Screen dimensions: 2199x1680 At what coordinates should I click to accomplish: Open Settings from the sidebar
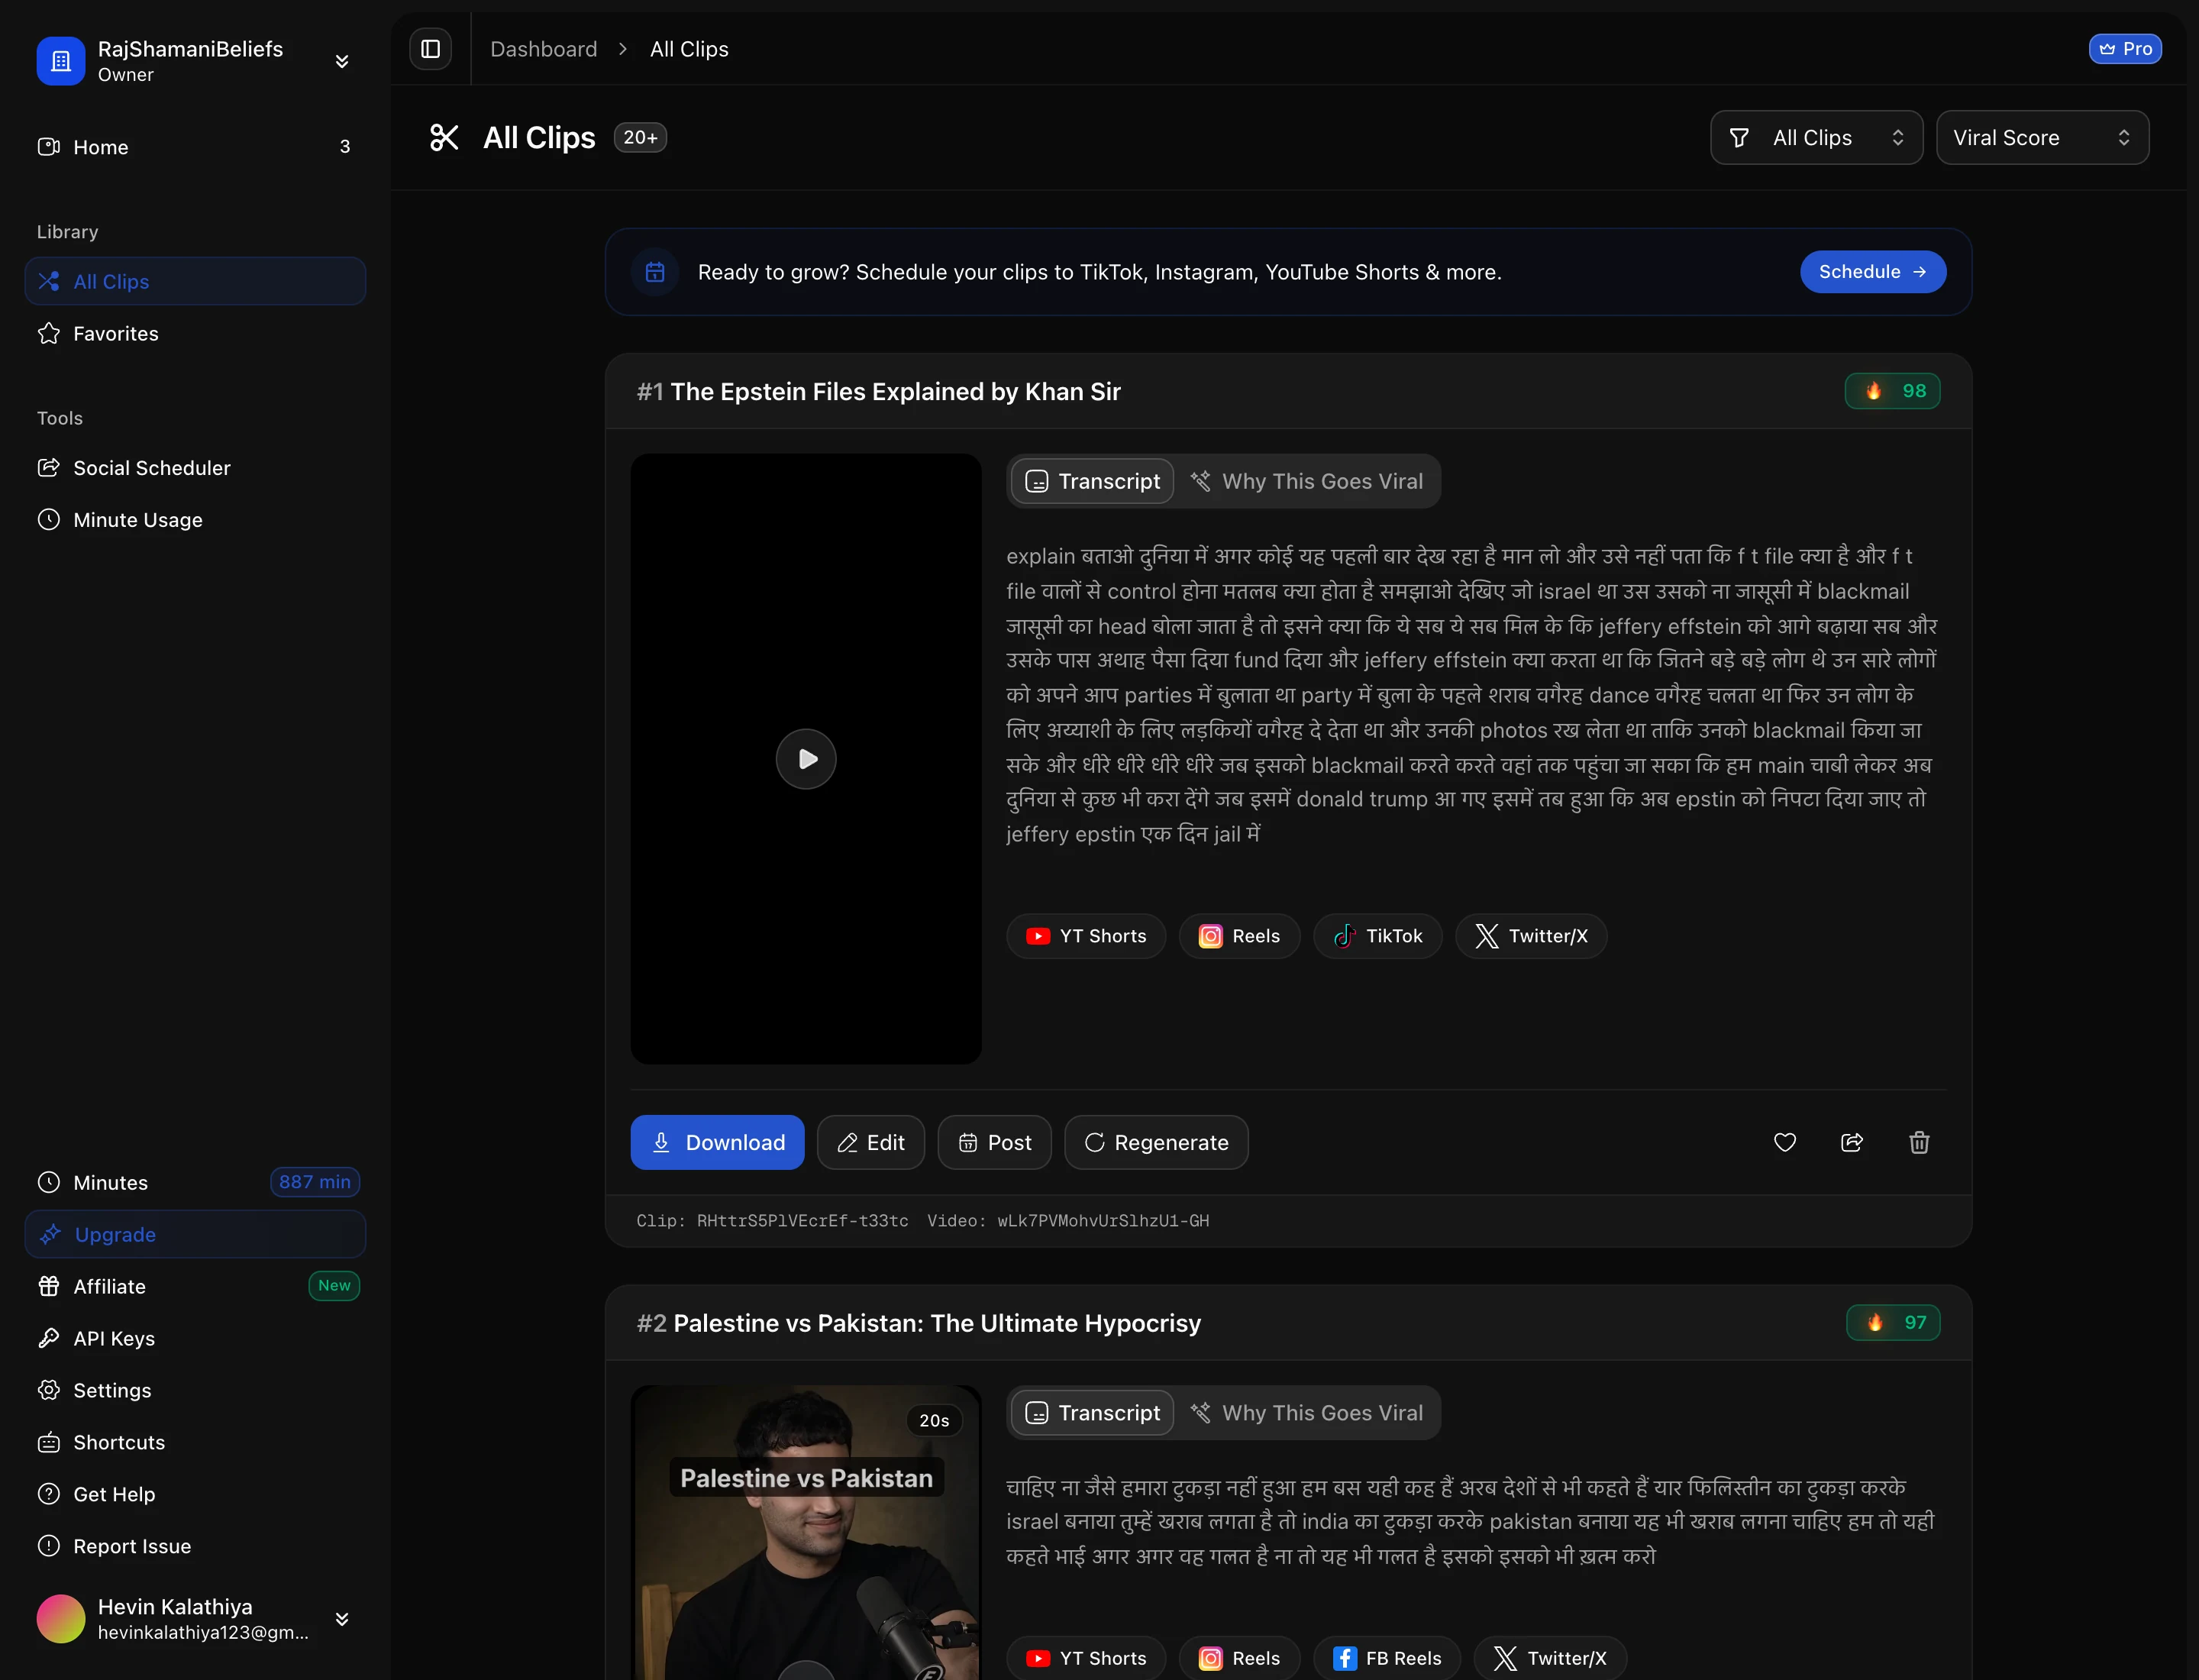(195, 1390)
